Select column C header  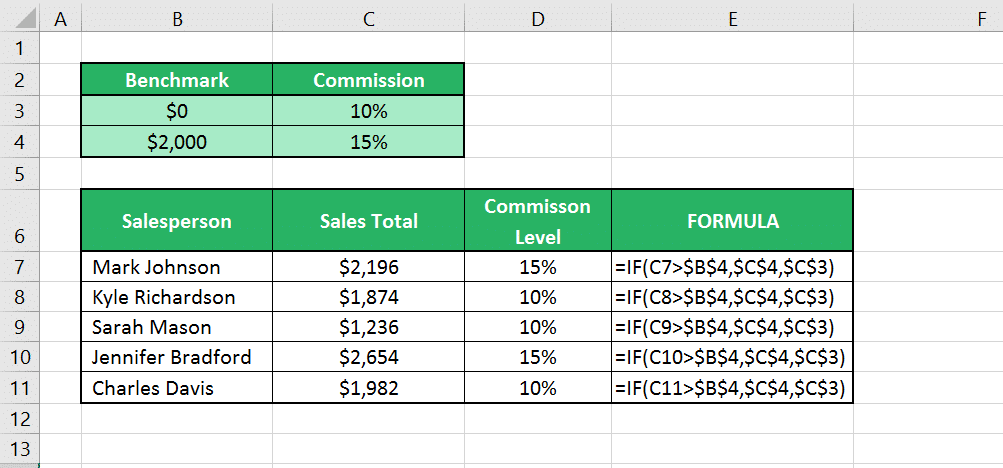point(368,17)
